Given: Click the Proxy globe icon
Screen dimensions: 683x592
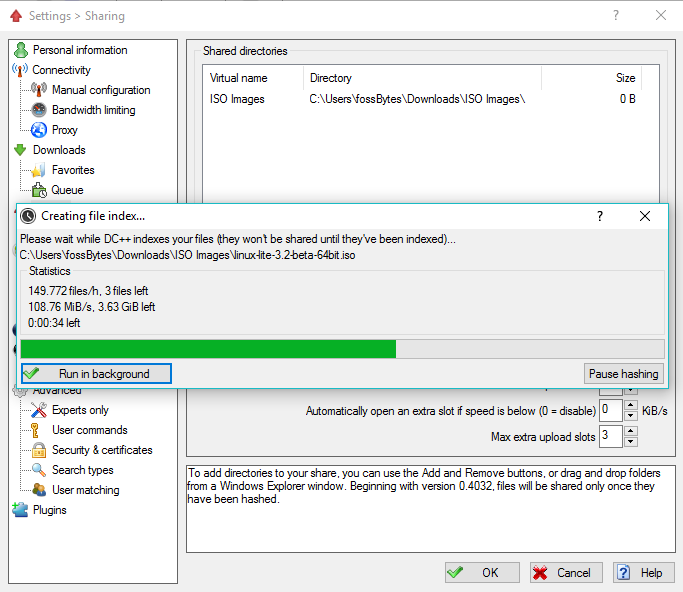Looking at the screenshot, I should click(x=39, y=130).
